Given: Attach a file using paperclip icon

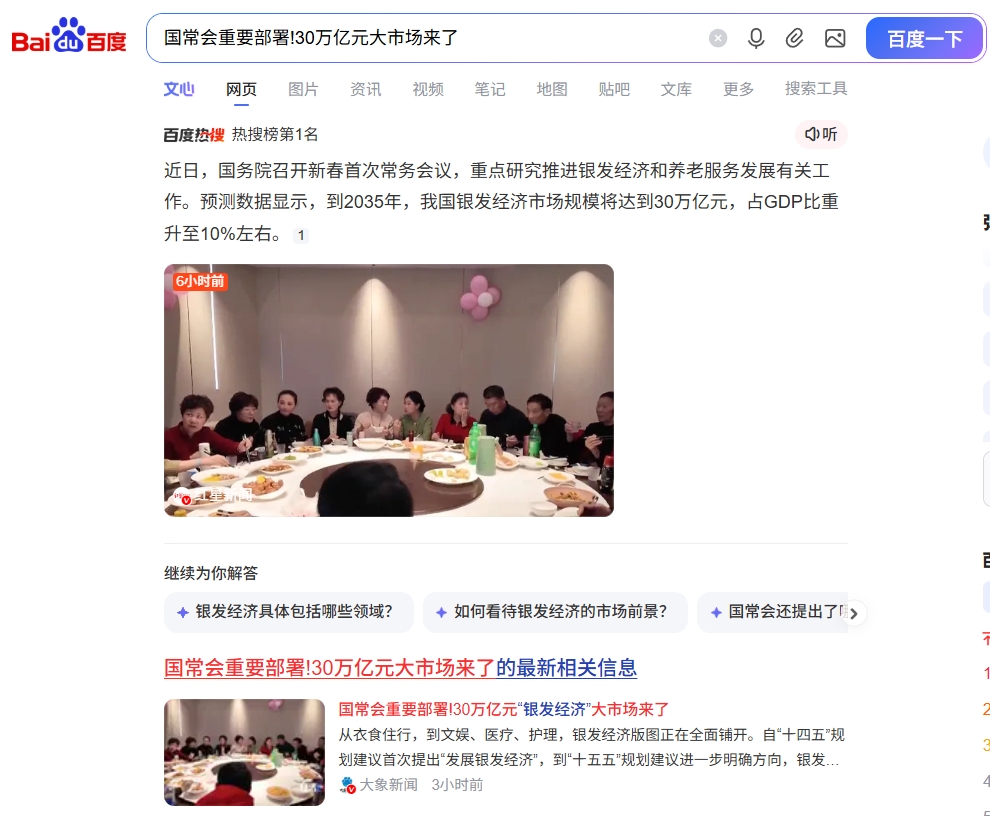Looking at the screenshot, I should point(794,39).
